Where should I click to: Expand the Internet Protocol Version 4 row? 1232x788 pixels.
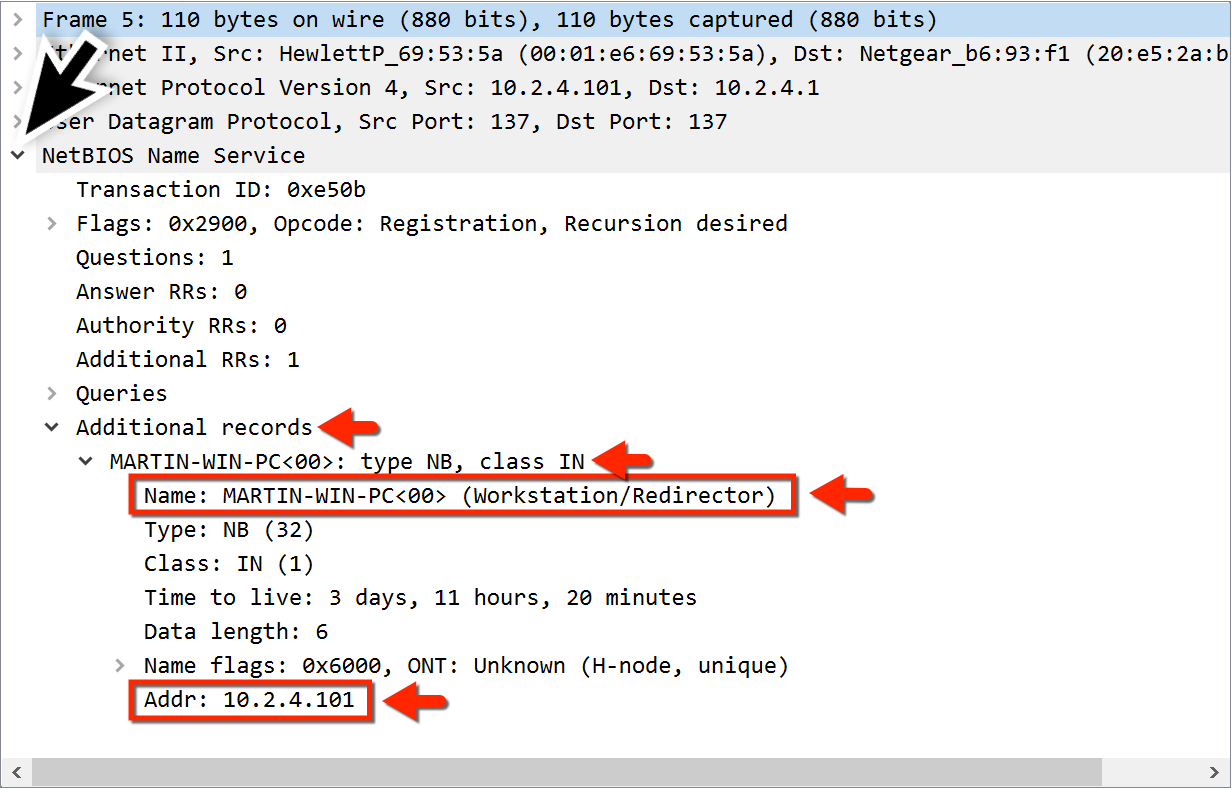click(18, 88)
